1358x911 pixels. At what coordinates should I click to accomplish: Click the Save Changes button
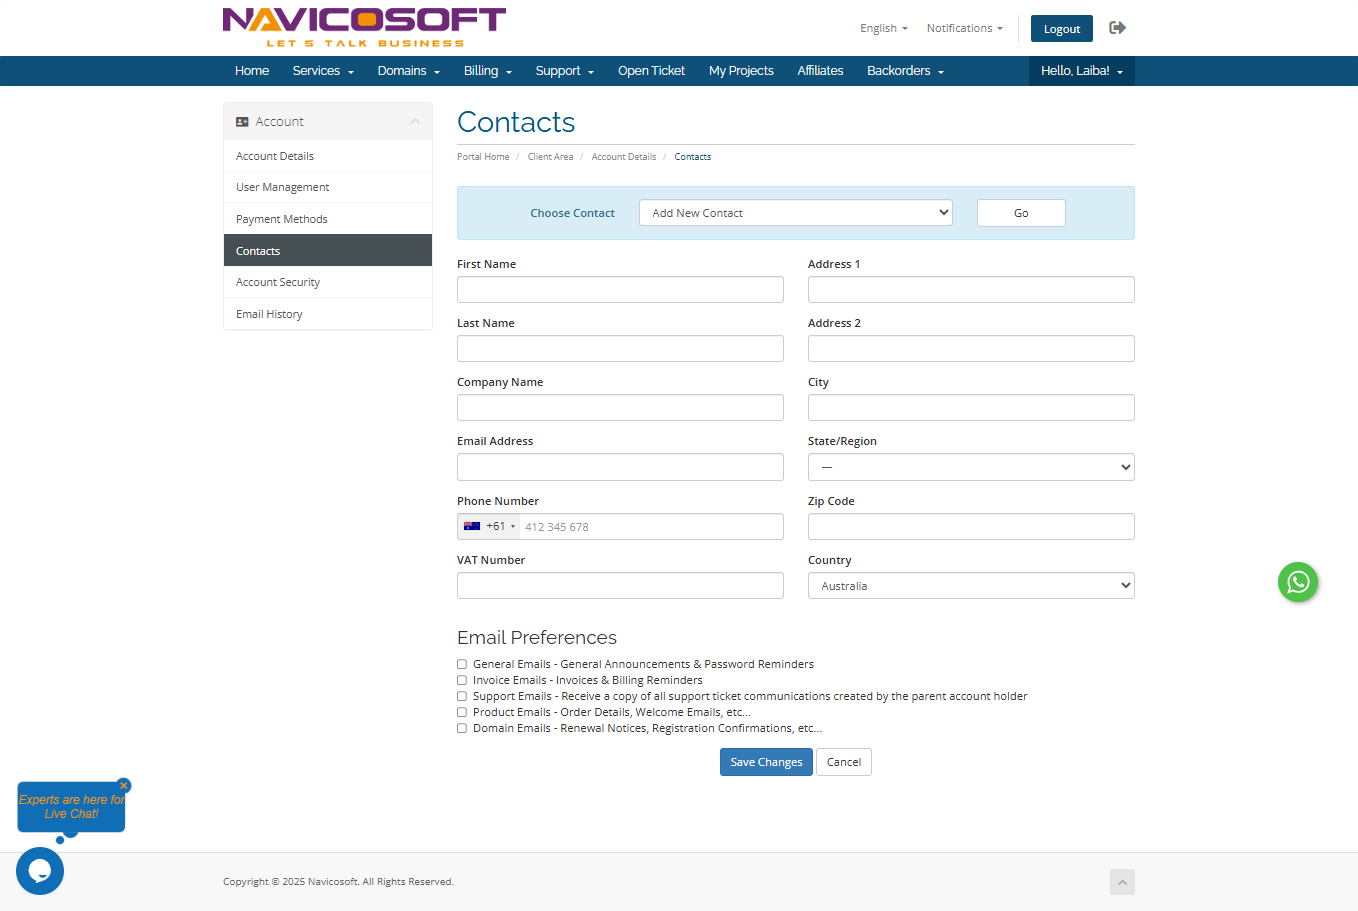pos(766,762)
